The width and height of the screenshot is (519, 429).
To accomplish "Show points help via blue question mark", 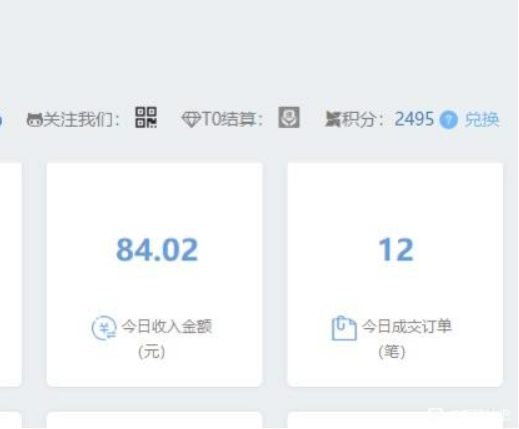I will pos(448,120).
